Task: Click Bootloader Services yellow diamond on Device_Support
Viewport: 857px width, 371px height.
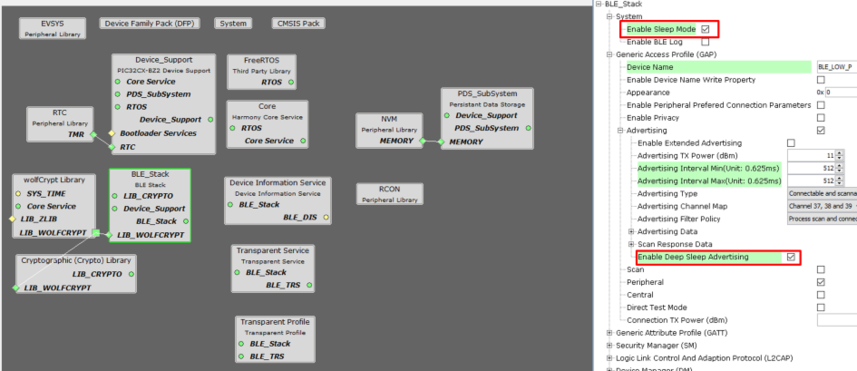Action: (x=111, y=133)
